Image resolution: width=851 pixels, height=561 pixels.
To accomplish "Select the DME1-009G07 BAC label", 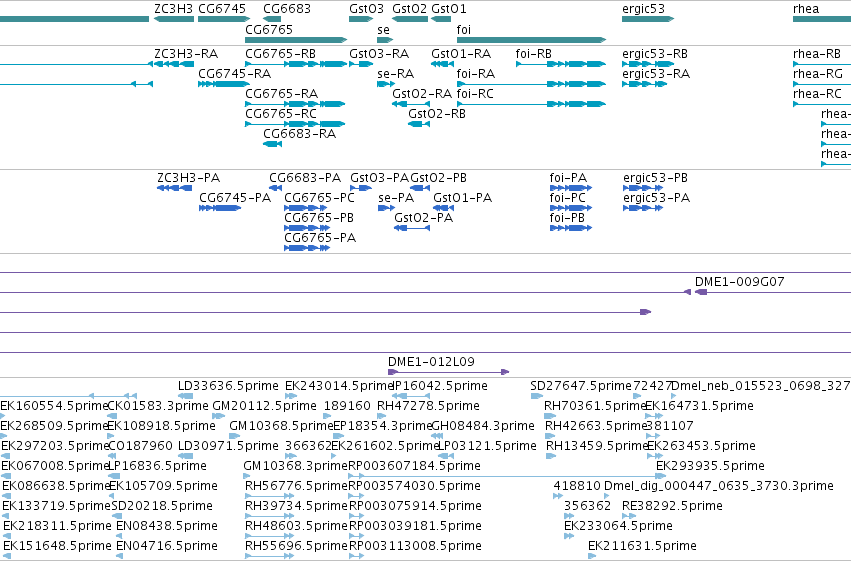I will coord(740,282).
